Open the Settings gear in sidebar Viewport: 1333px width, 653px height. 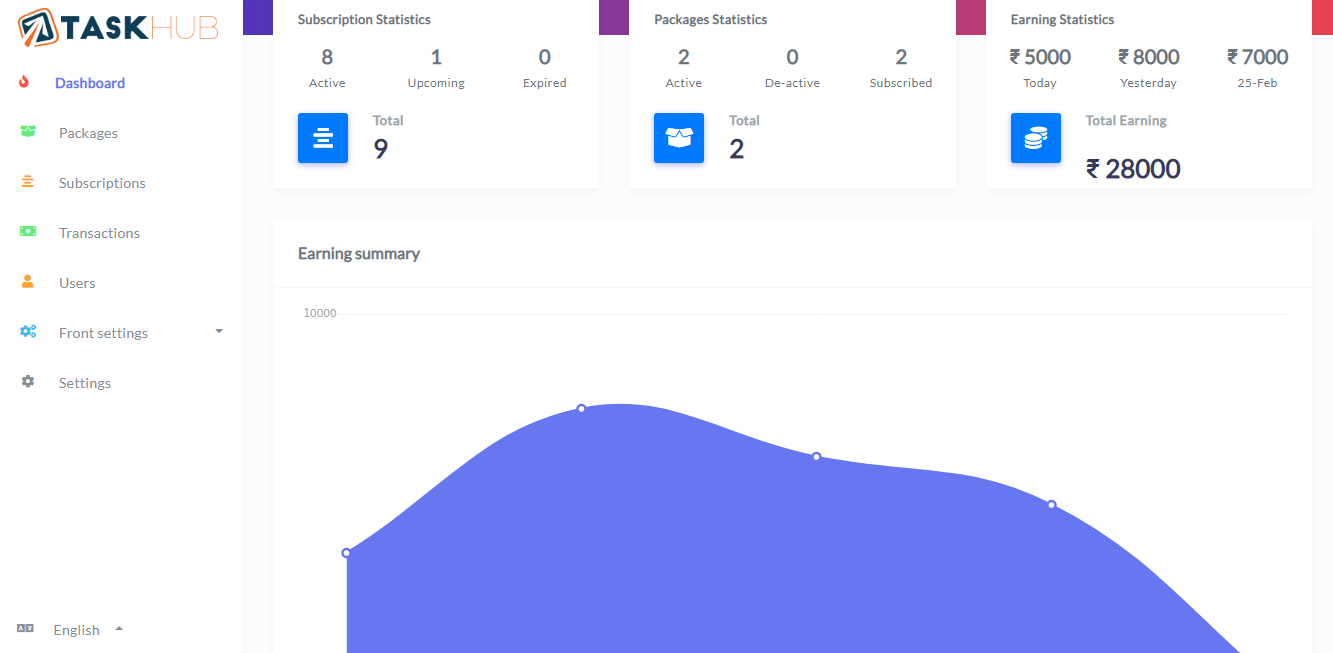tap(28, 381)
